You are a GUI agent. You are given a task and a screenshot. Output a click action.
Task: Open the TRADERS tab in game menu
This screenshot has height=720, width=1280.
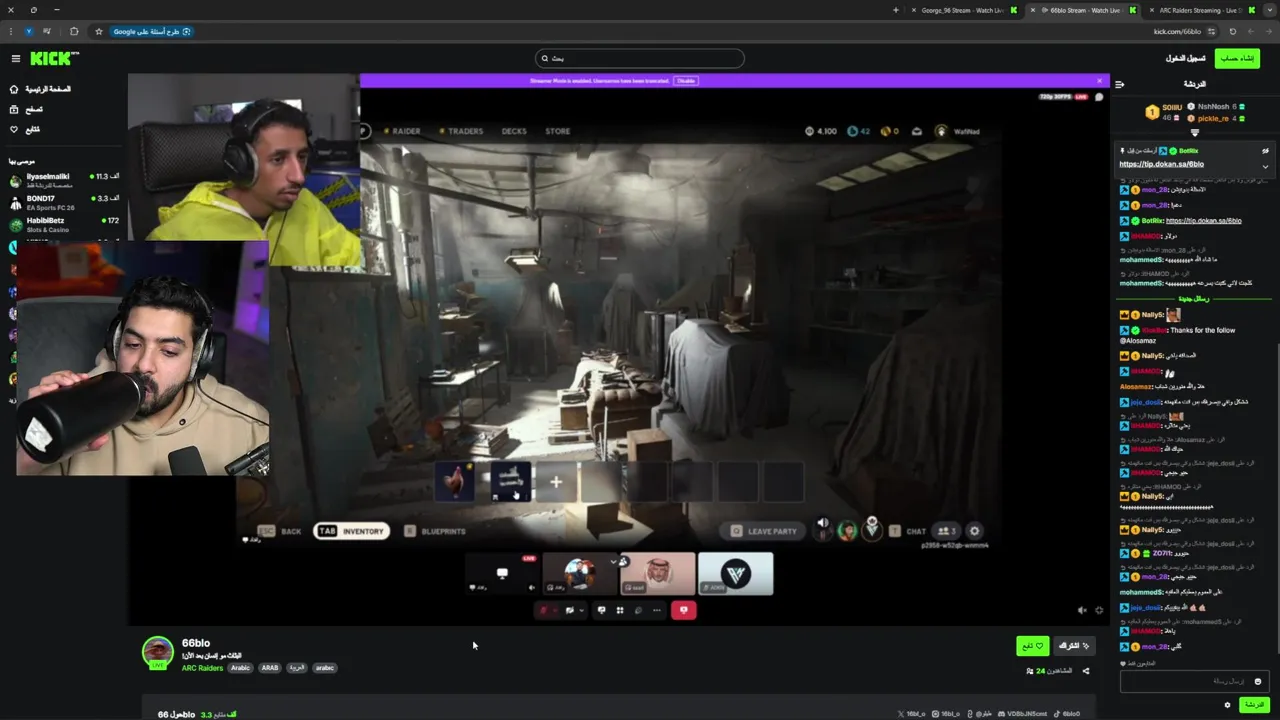pos(465,131)
